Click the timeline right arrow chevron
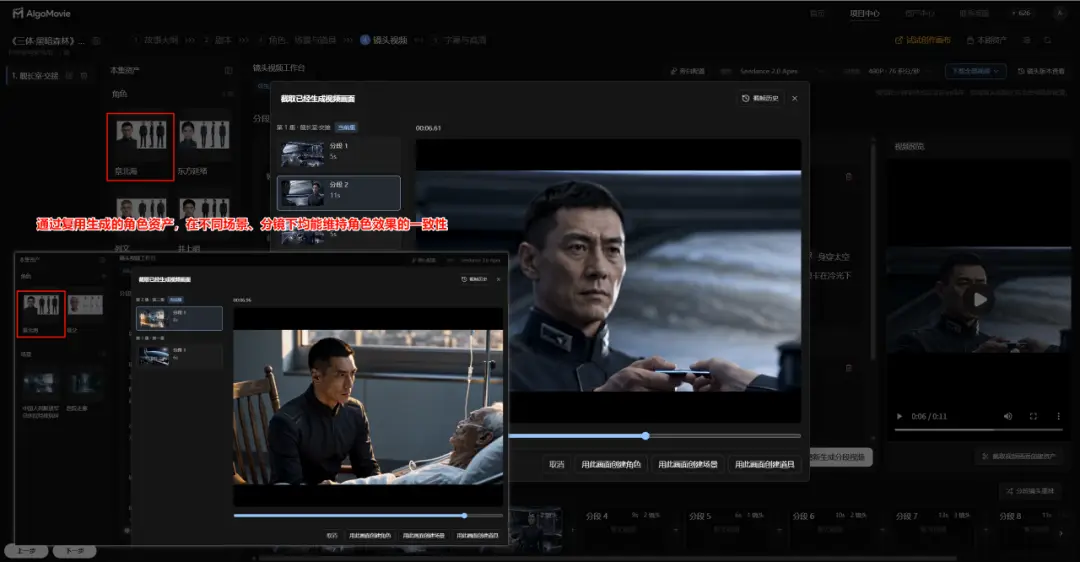Screen dimensions: 1080x562 pyautogui.click(x=1061, y=532)
